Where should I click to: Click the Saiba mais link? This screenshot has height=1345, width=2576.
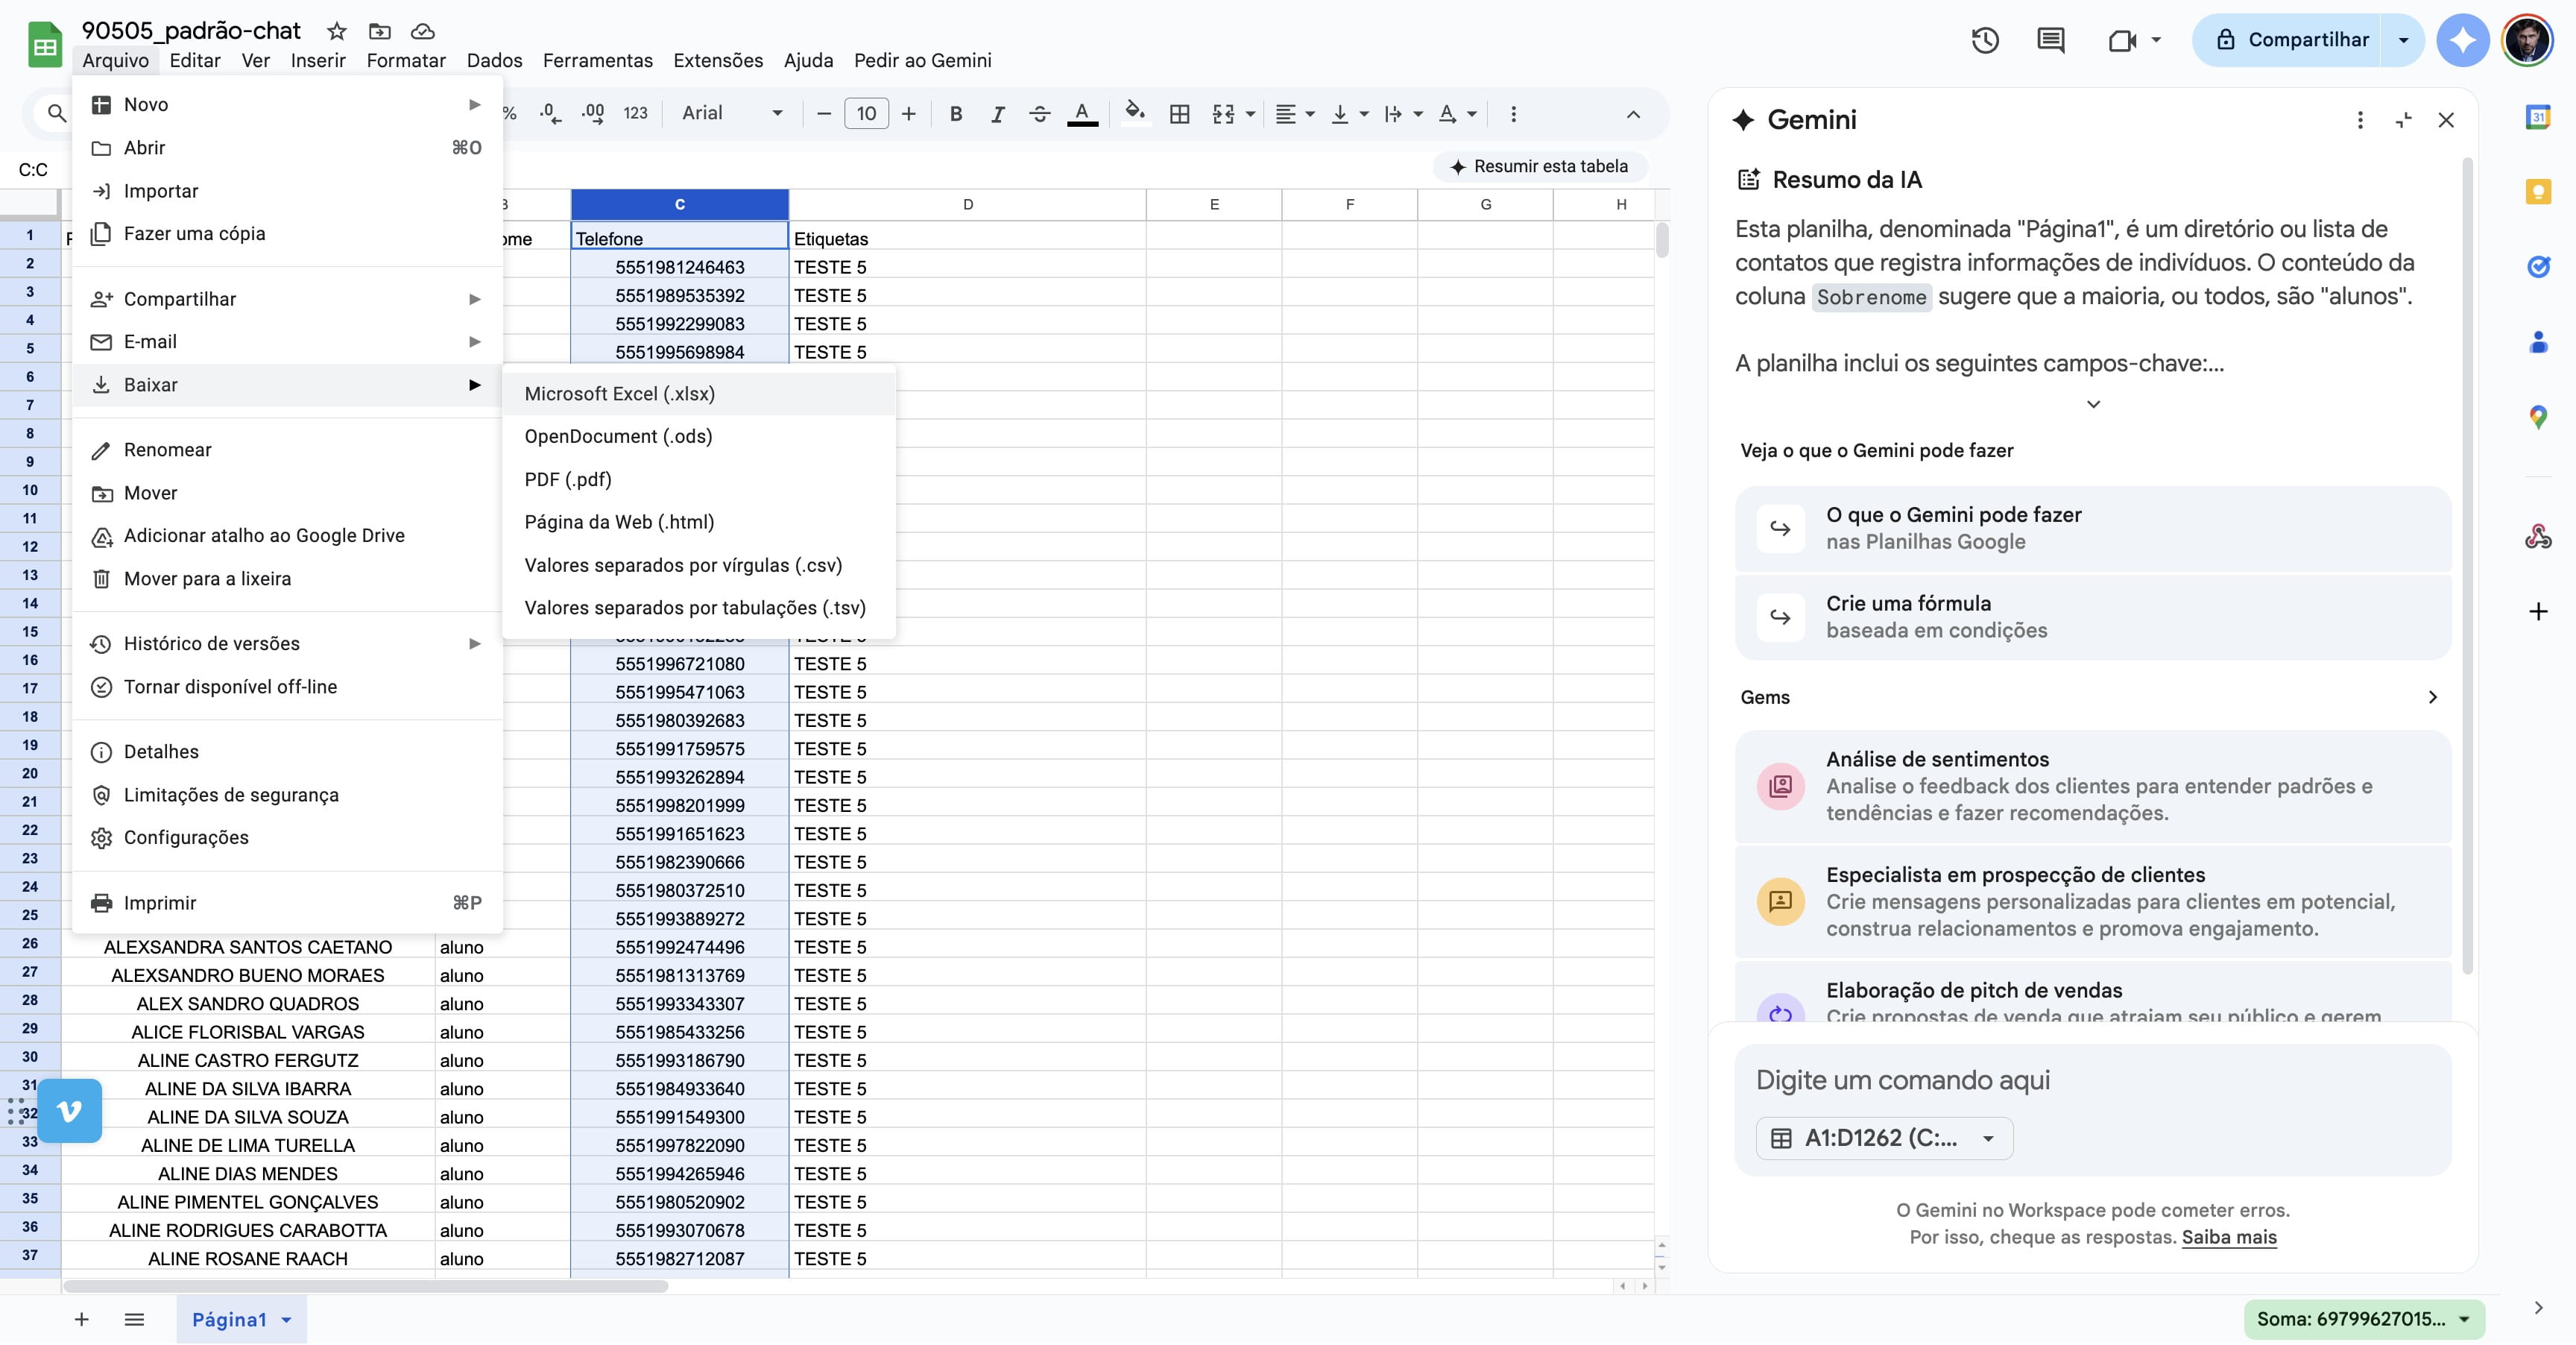point(2228,1237)
